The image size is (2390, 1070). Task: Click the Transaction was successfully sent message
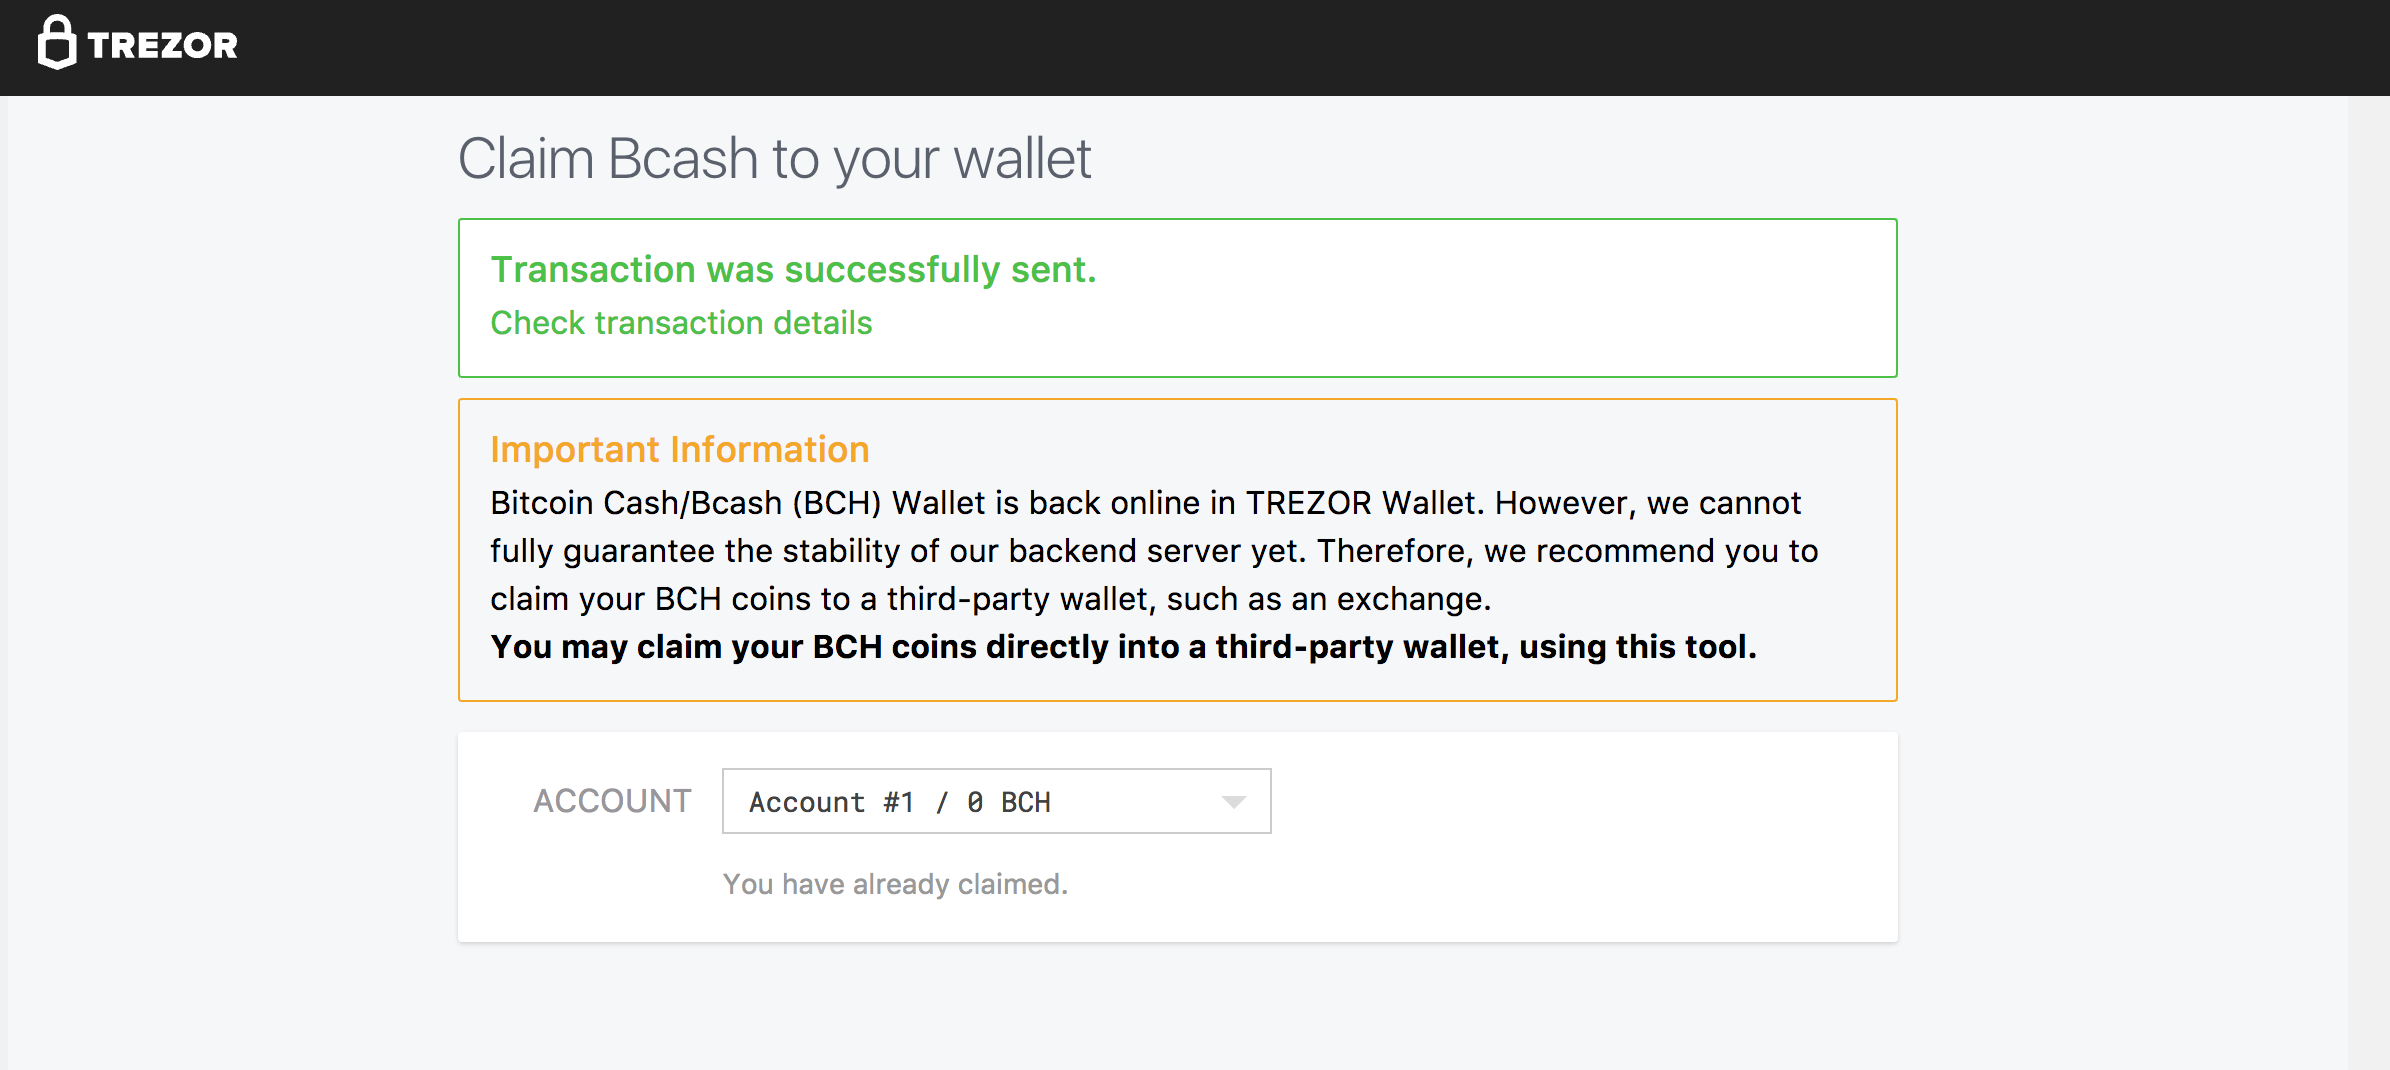click(793, 270)
